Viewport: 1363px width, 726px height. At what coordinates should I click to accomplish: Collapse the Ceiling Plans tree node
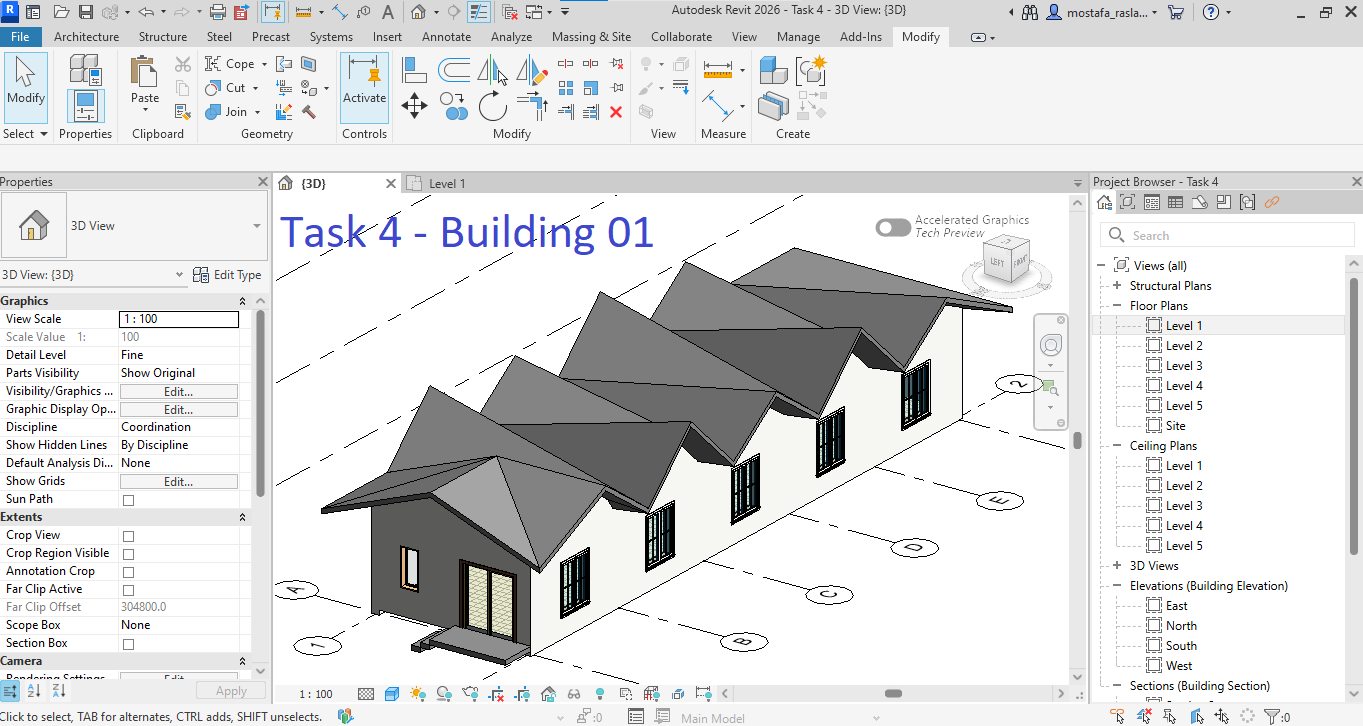tap(1117, 446)
